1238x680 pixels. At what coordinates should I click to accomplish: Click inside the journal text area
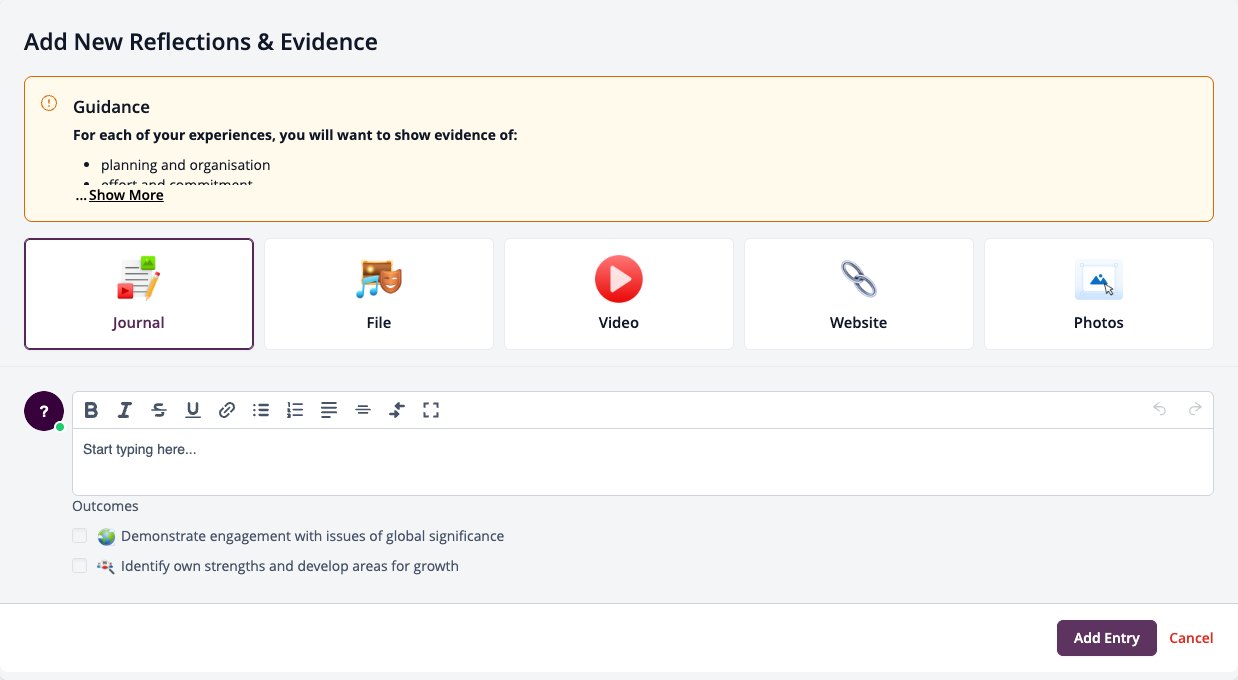(643, 462)
